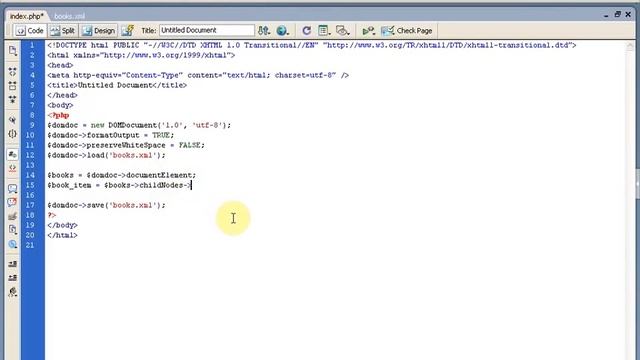The width and height of the screenshot is (640, 360).
Task: Switch to Code view
Action: pyautogui.click(x=30, y=31)
